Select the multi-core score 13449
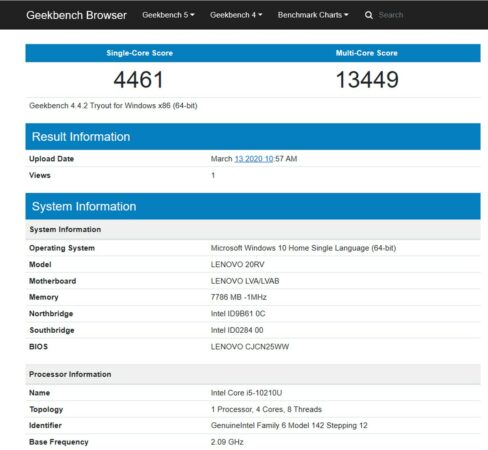 pos(367,80)
